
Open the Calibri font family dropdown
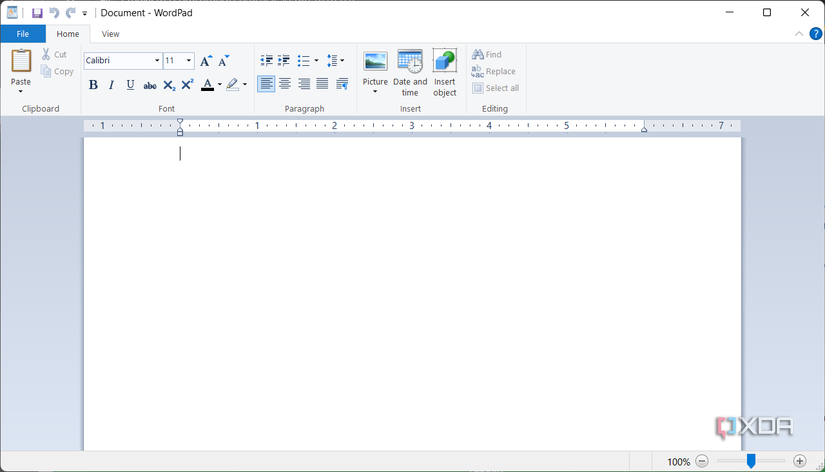(156, 61)
